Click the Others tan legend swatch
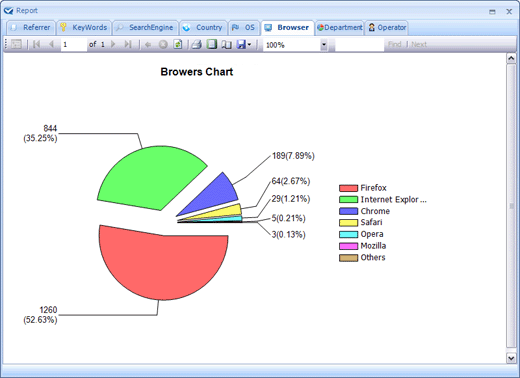 [348, 258]
